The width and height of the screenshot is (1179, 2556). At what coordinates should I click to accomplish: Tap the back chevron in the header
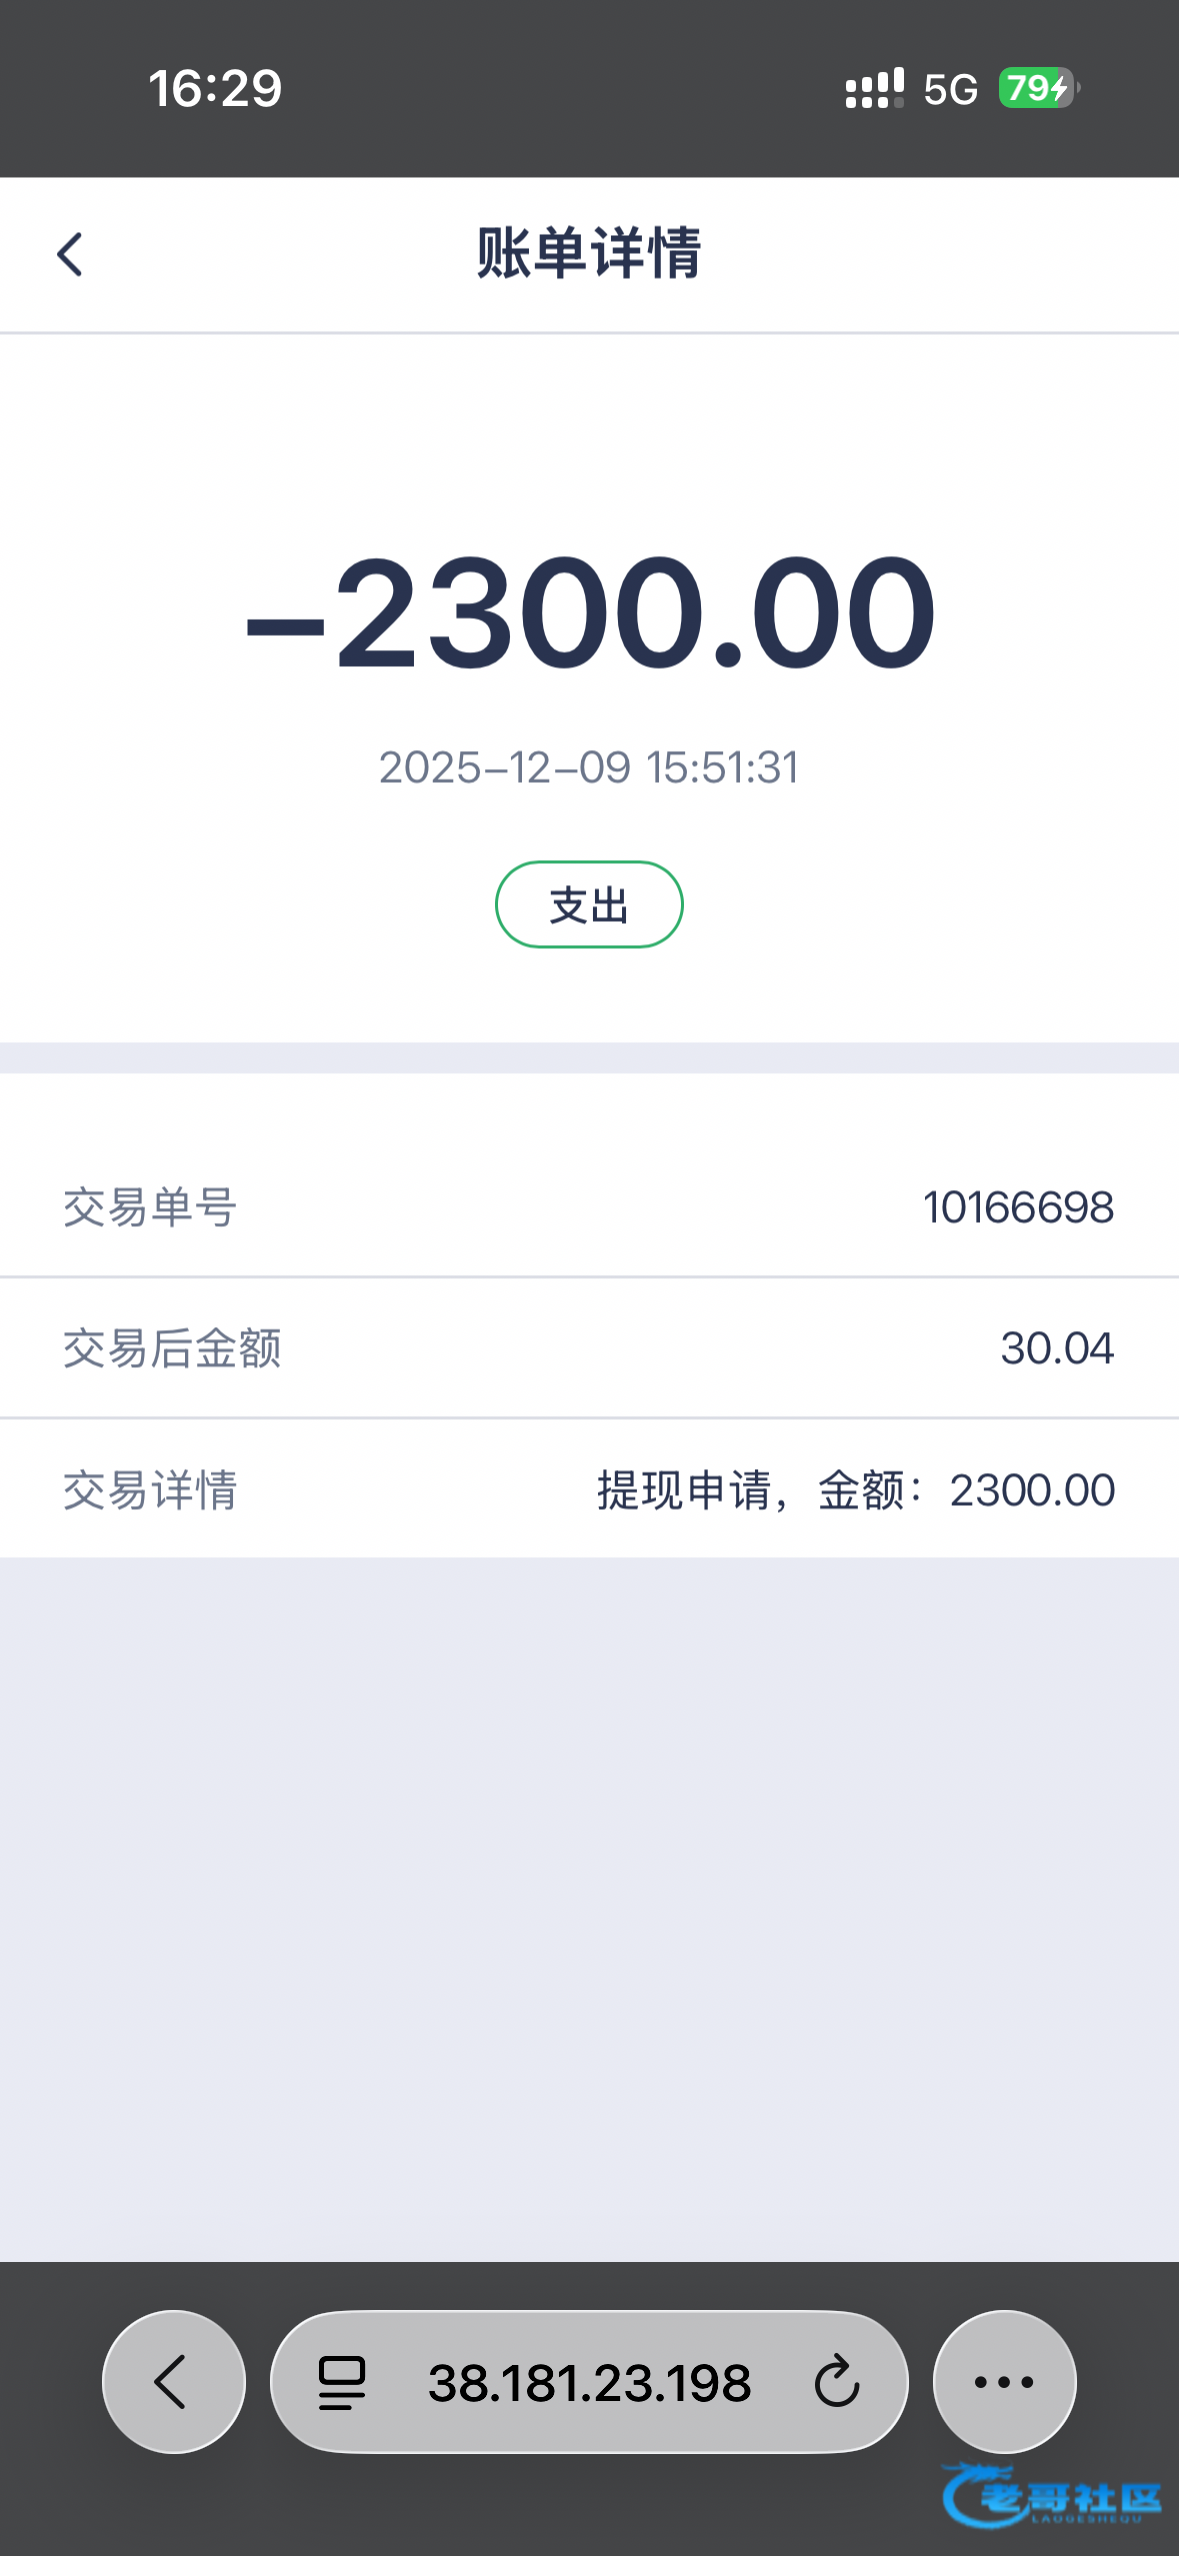click(x=70, y=254)
